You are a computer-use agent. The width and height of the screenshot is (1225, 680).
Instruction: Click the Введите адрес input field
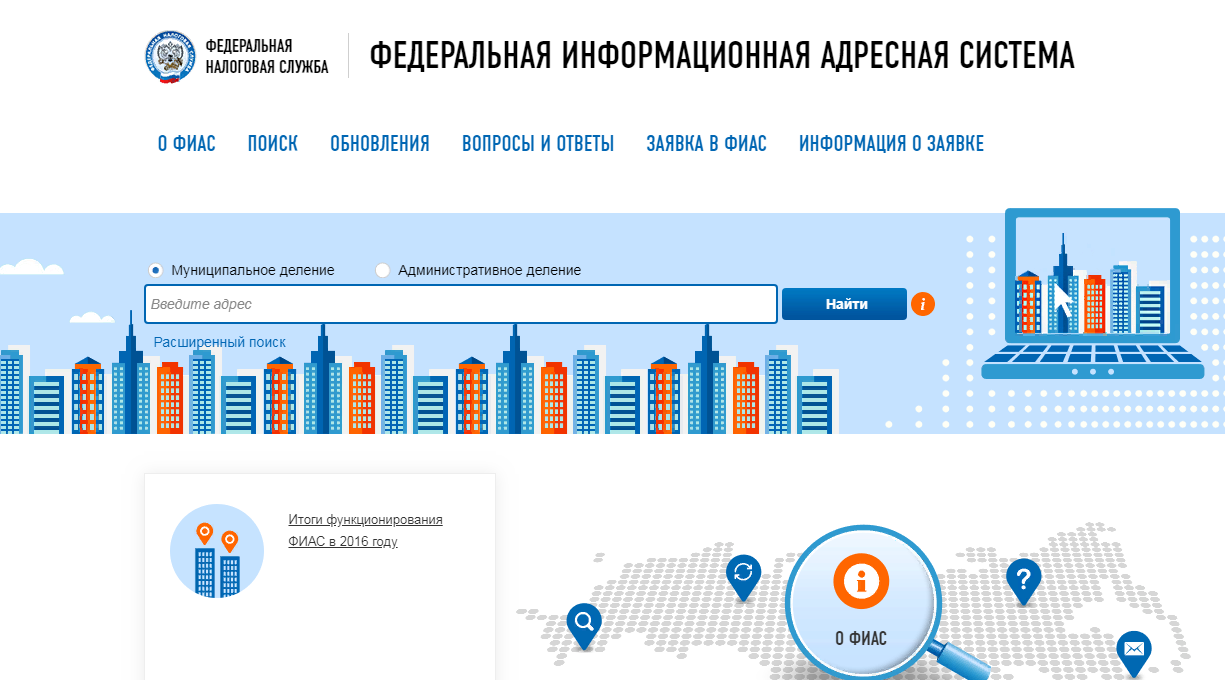[460, 304]
